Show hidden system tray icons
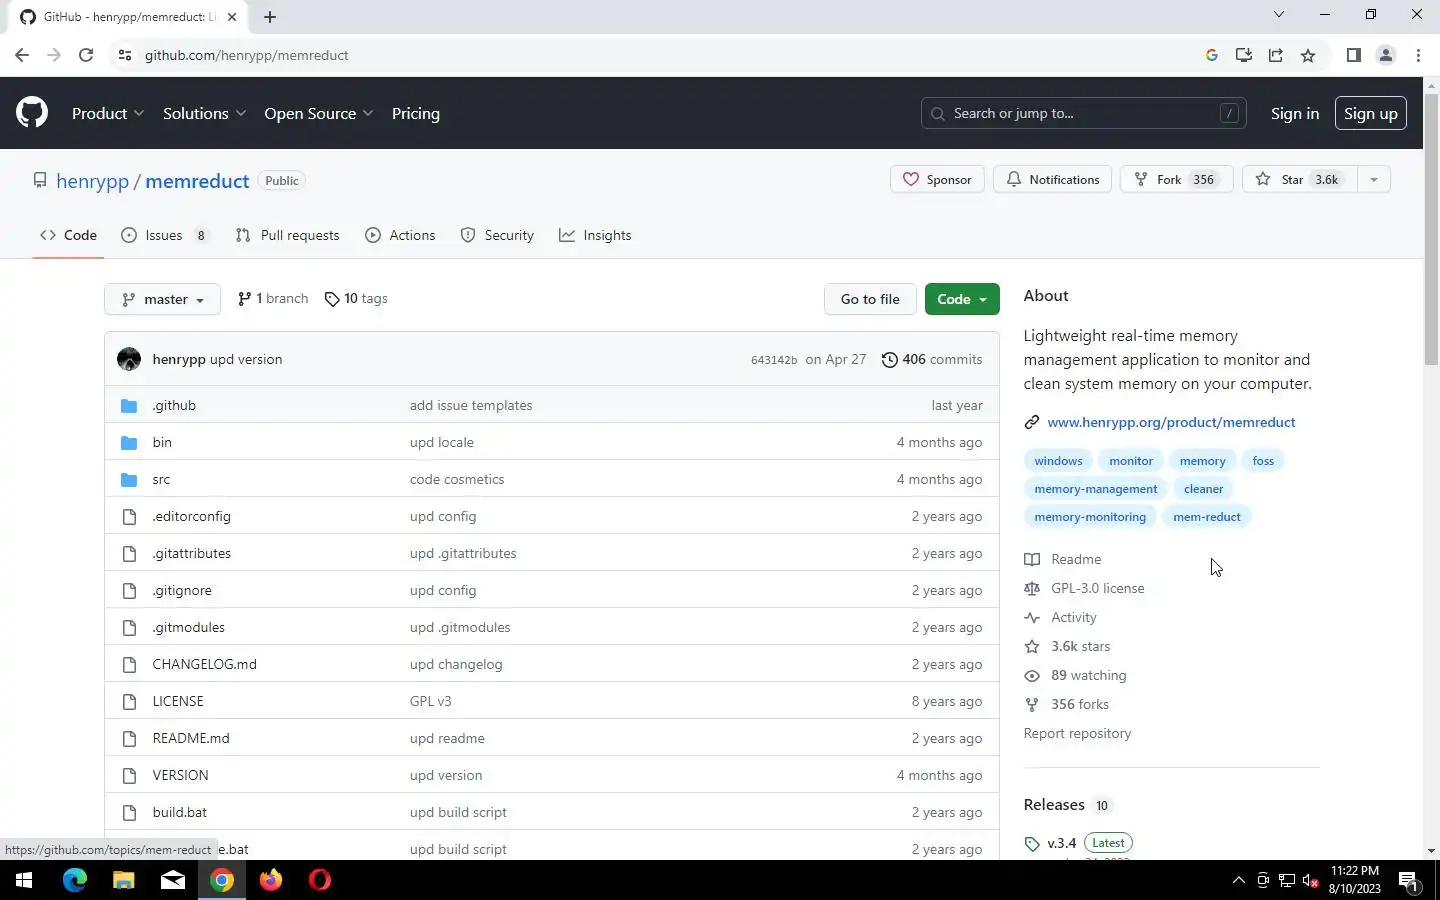 pyautogui.click(x=1238, y=880)
